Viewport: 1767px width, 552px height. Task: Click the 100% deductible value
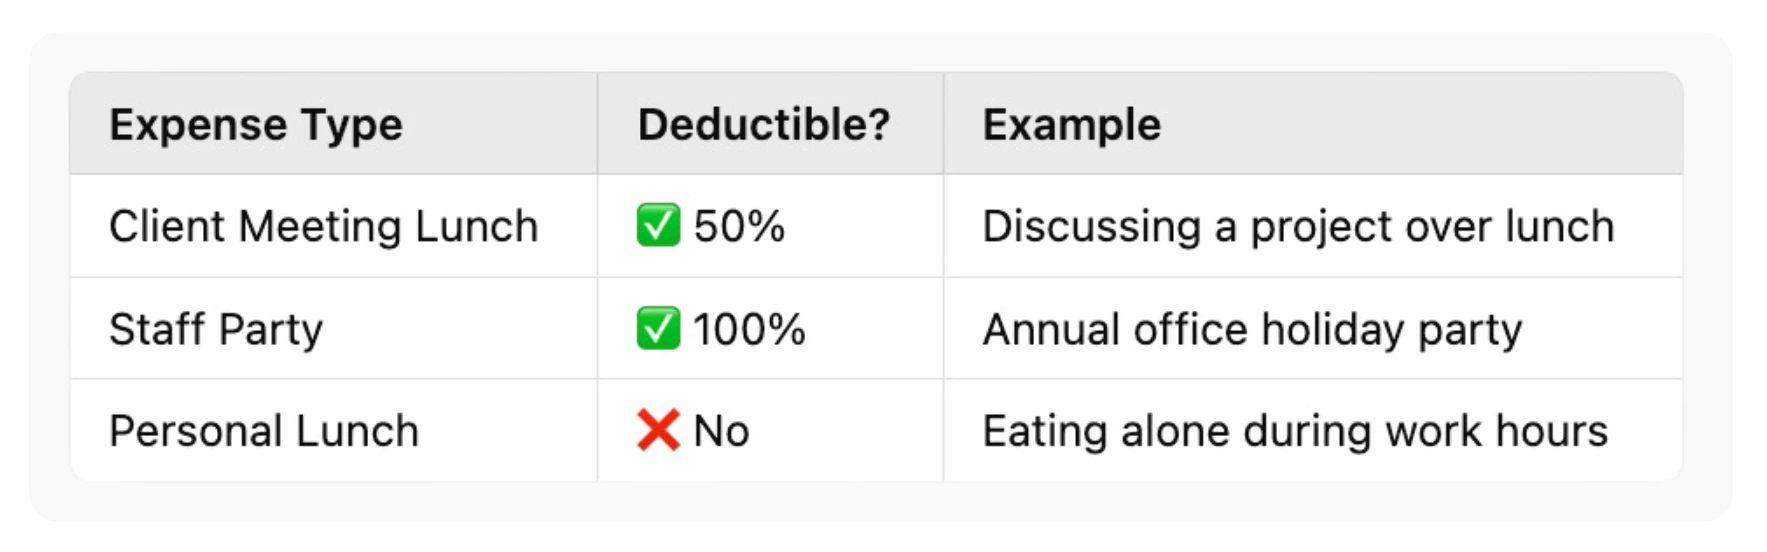(749, 330)
